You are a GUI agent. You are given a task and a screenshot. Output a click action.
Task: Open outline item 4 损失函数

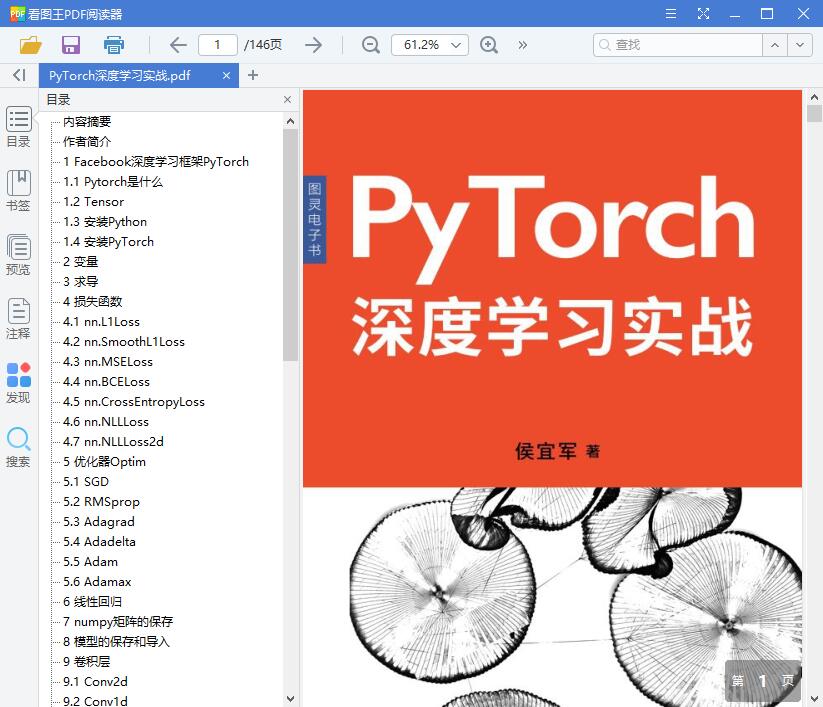[x=92, y=301]
